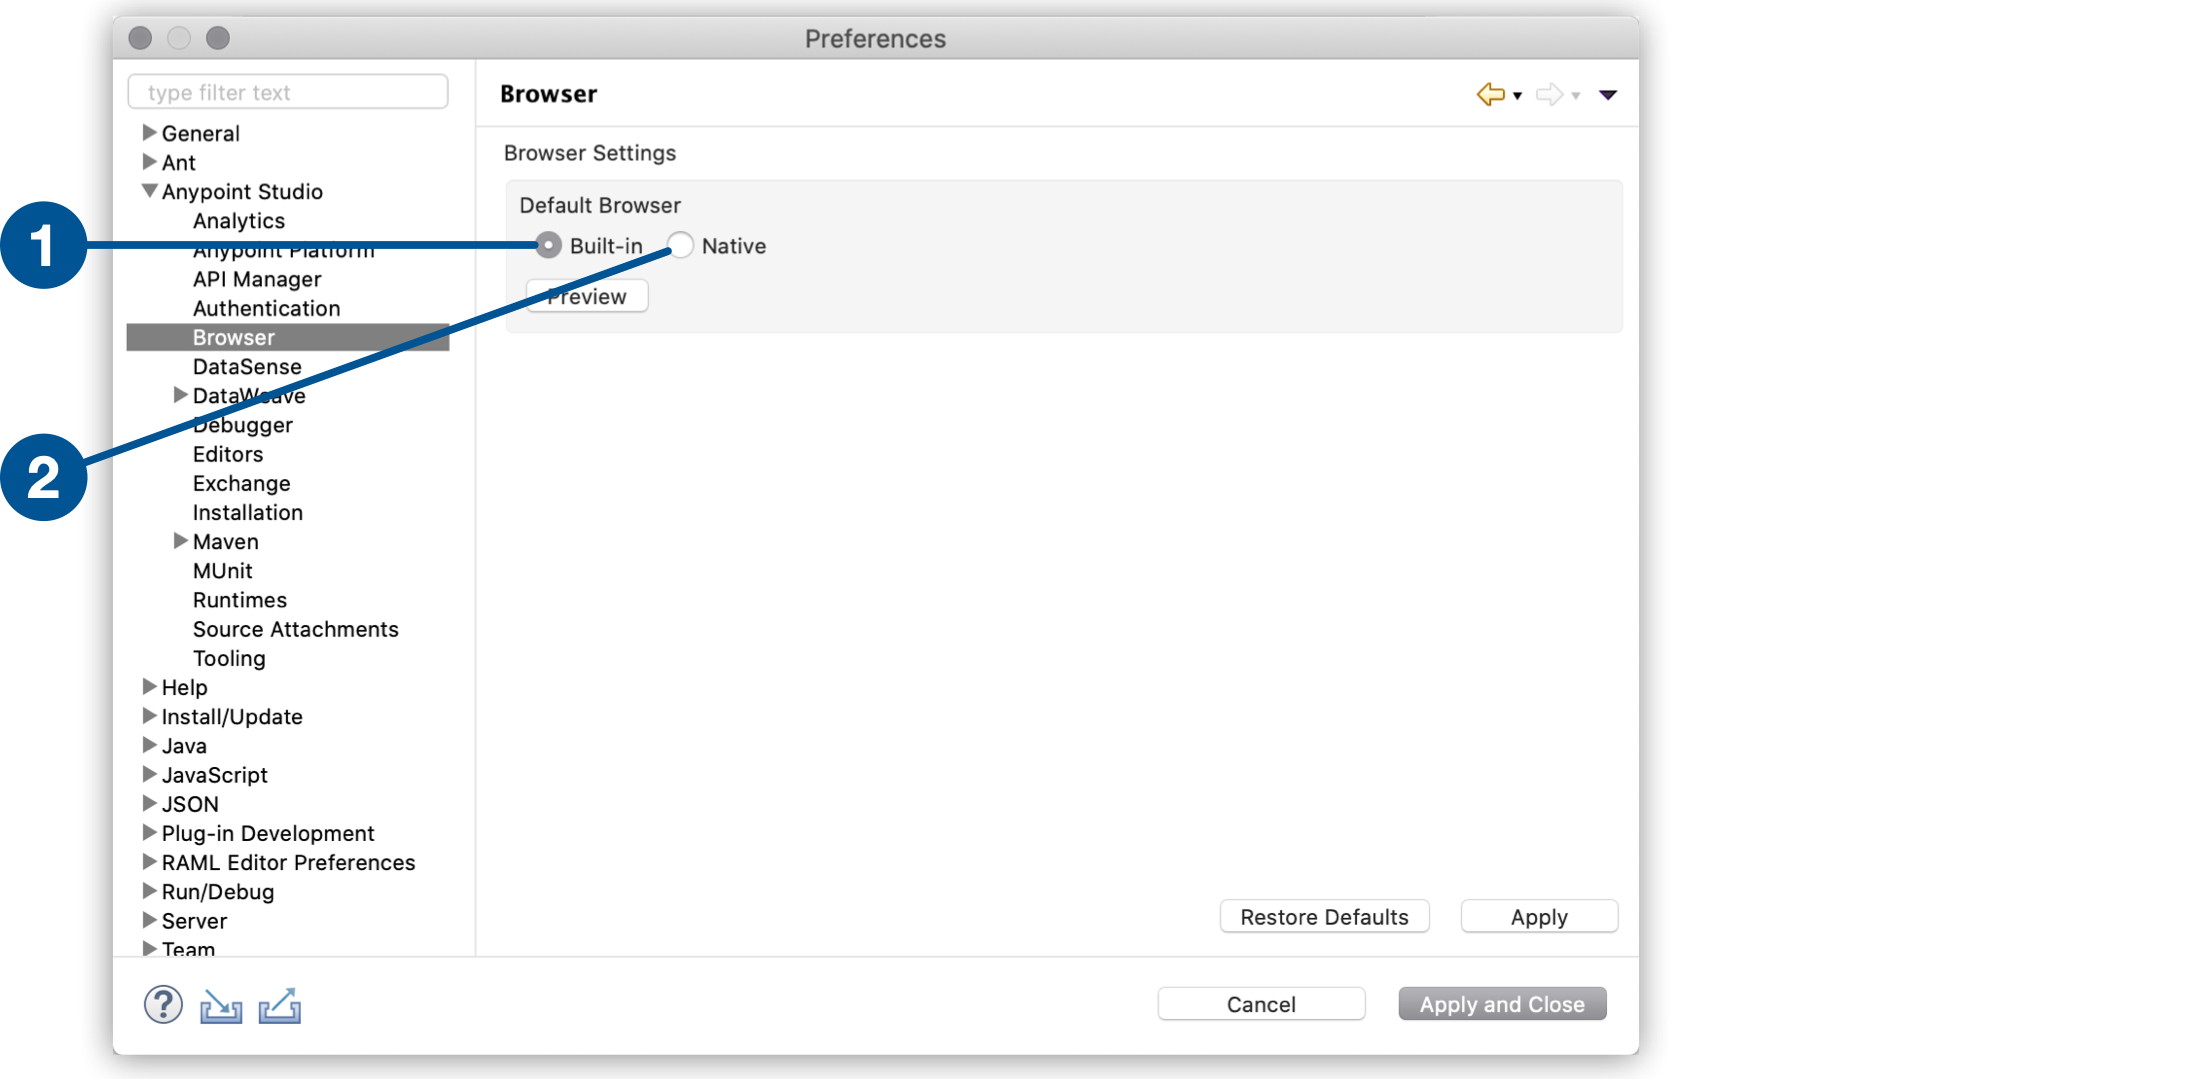2195x1079 pixels.
Task: Switch to the Authentication preferences page
Action: click(x=266, y=308)
